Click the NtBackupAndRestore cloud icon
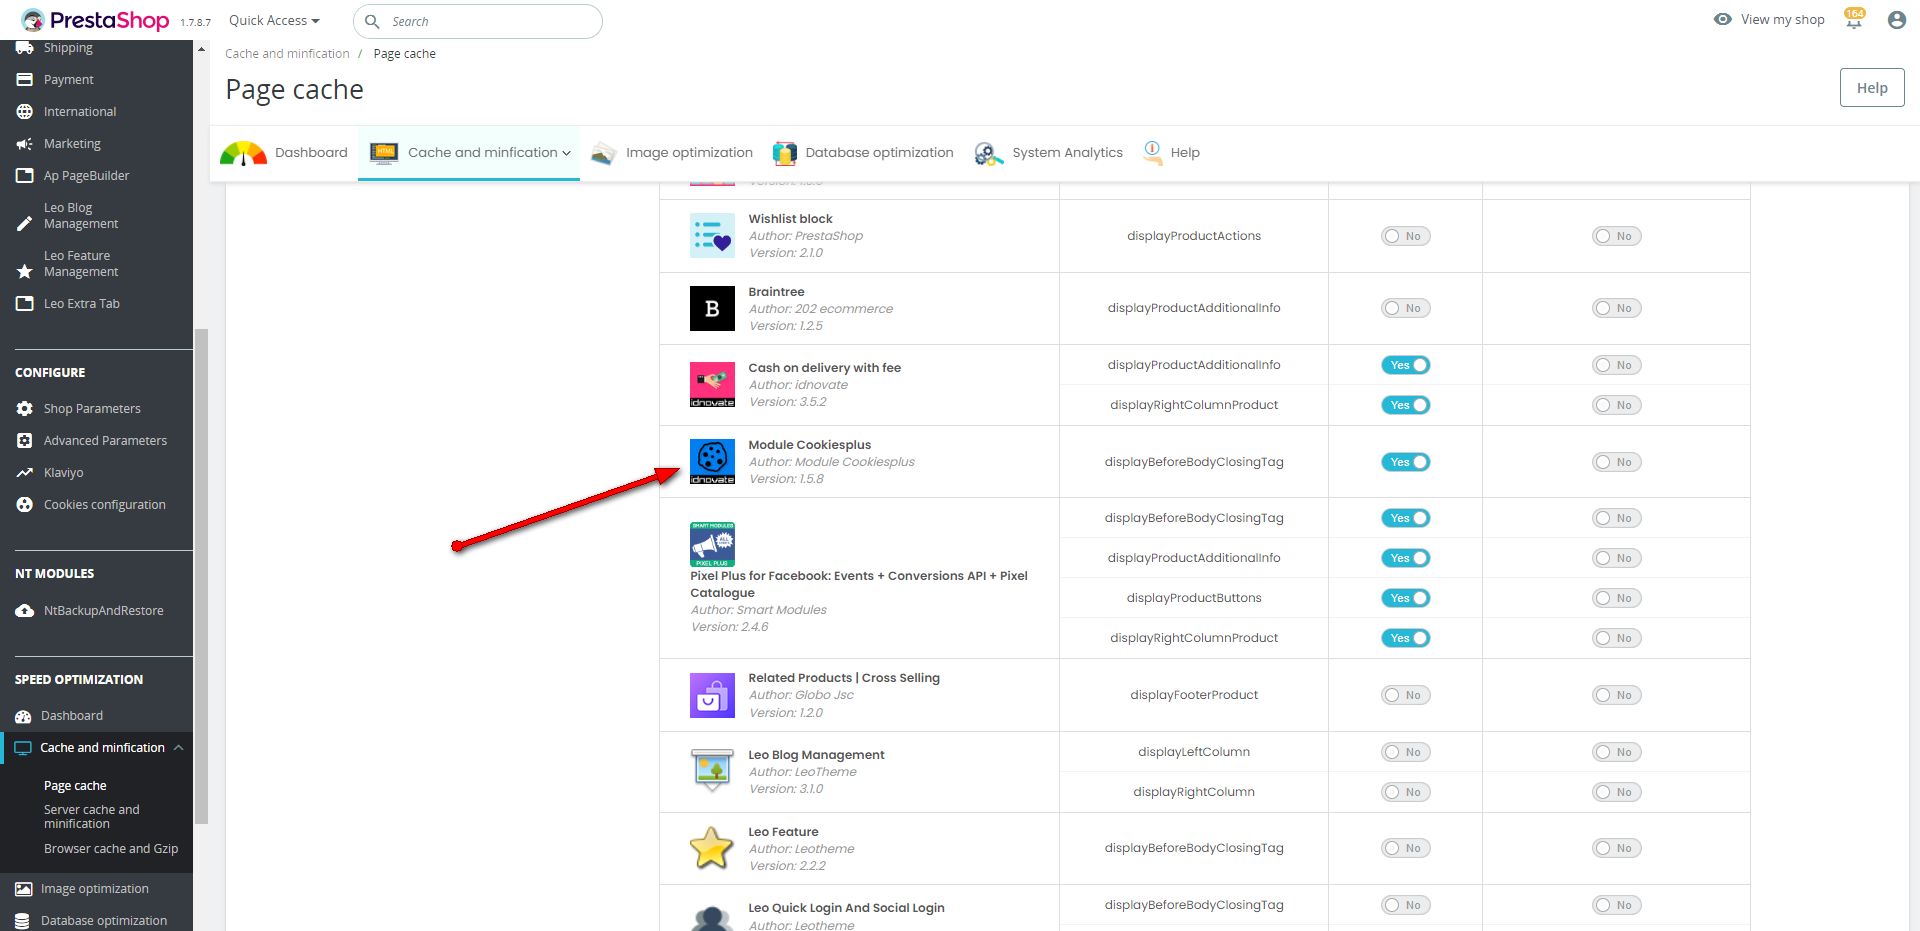This screenshot has width=1920, height=931. coord(25,611)
